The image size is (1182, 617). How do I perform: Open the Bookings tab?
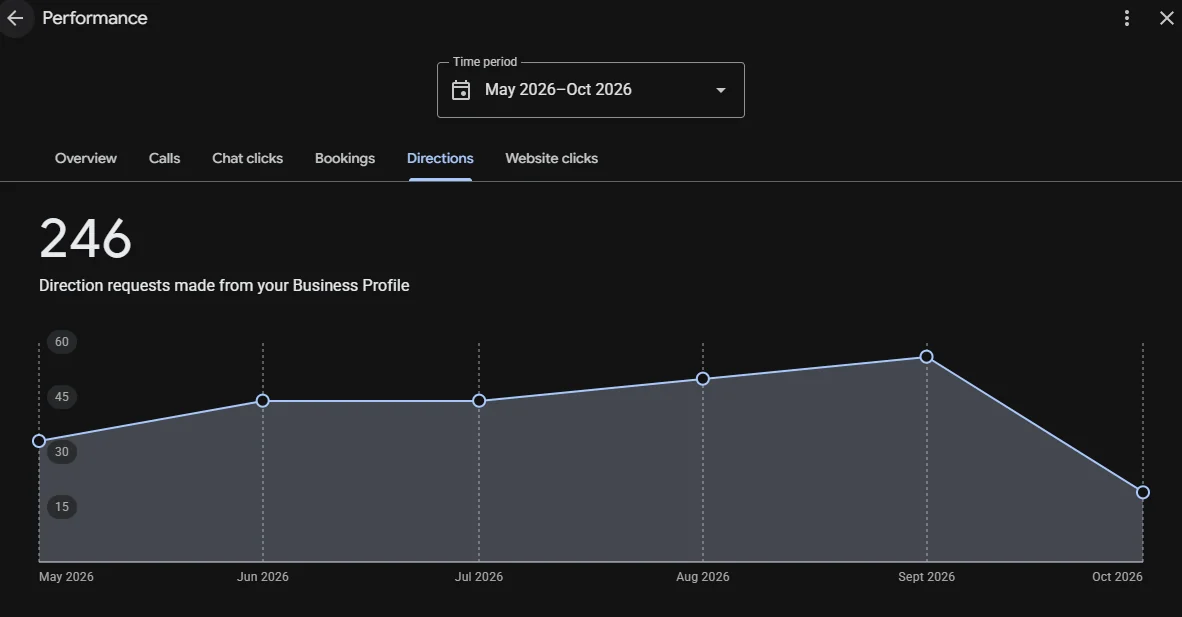click(x=344, y=158)
